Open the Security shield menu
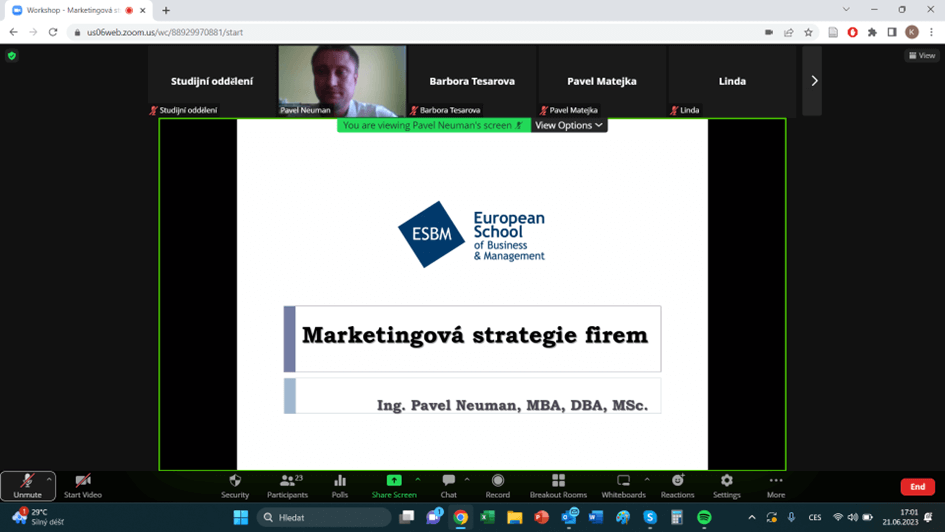945x532 pixels. (235, 486)
